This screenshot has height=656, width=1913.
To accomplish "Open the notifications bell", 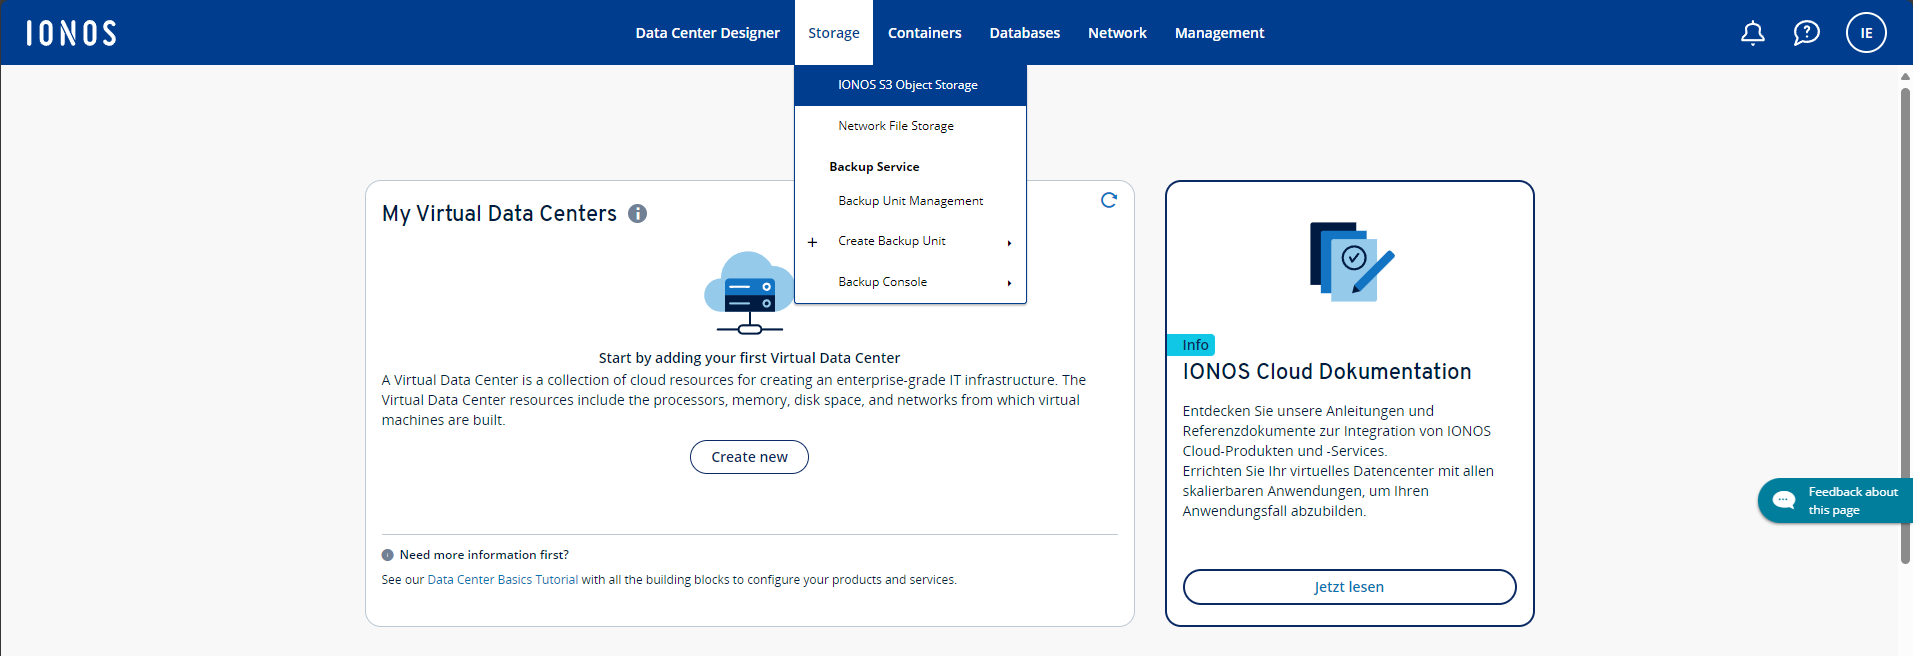I will point(1752,33).
